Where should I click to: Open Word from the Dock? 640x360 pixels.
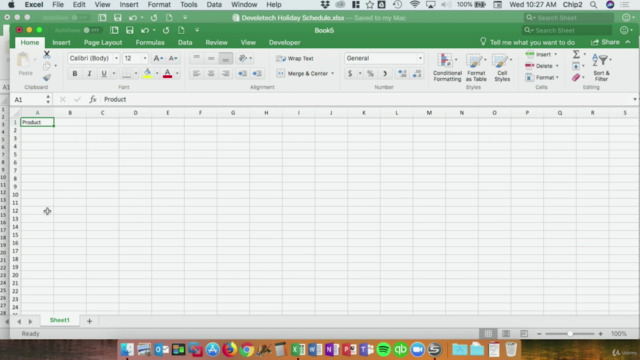click(x=315, y=349)
